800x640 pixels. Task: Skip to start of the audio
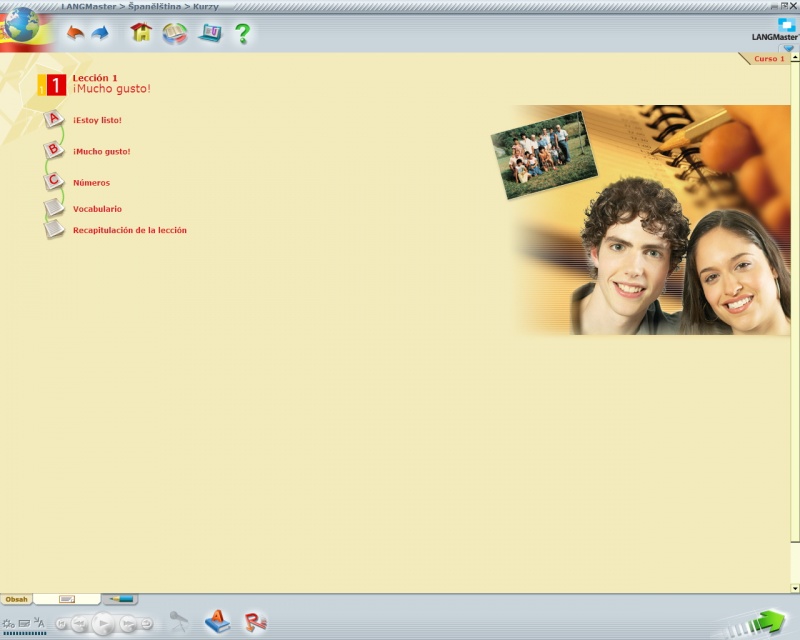(62, 623)
